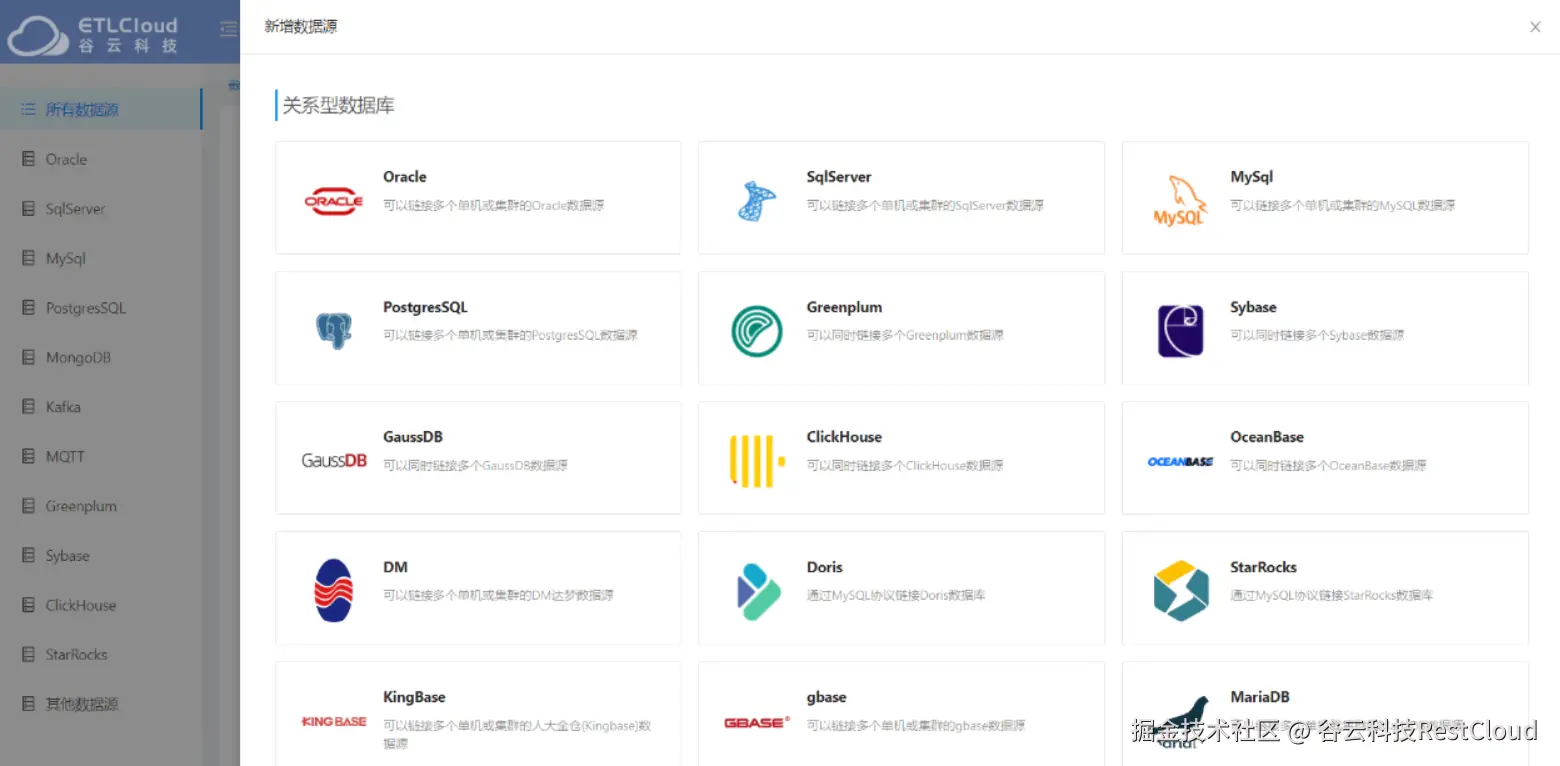
Task: Click the sidebar icon beside MongoDB
Action: 29,357
